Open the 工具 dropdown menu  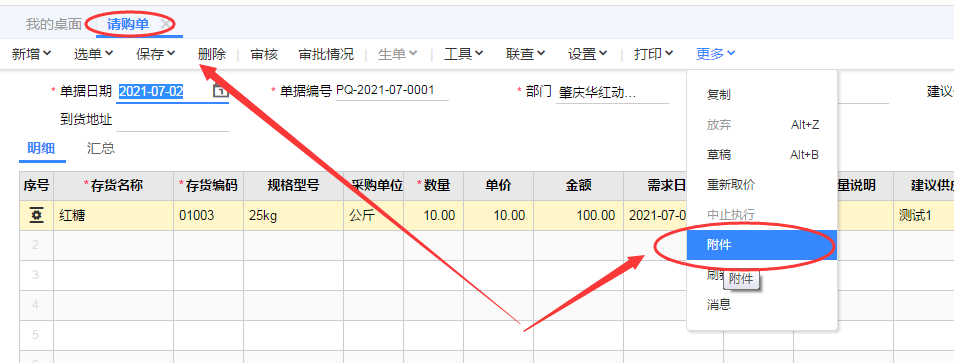(x=464, y=54)
